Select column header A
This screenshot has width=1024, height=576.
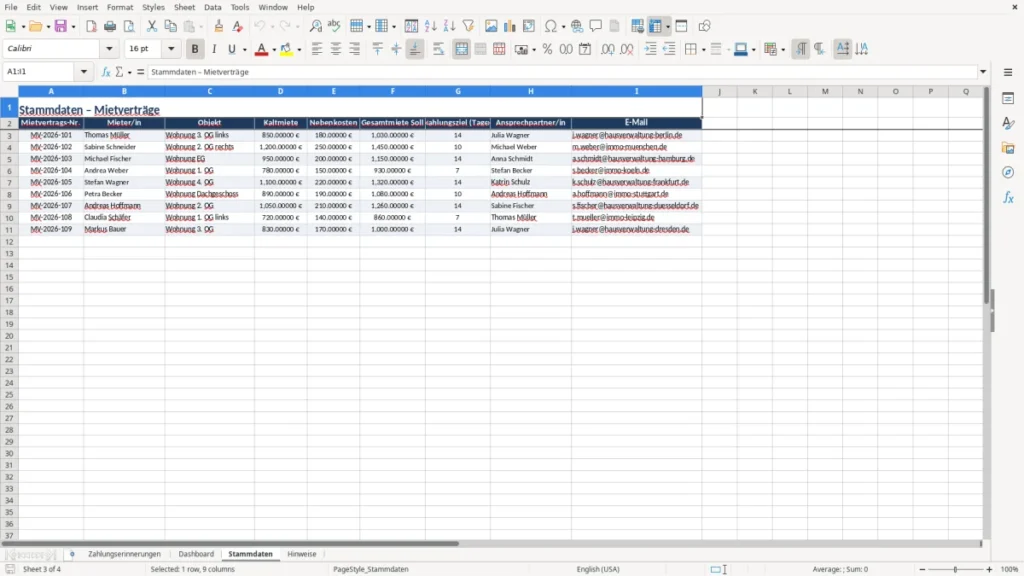[51, 91]
